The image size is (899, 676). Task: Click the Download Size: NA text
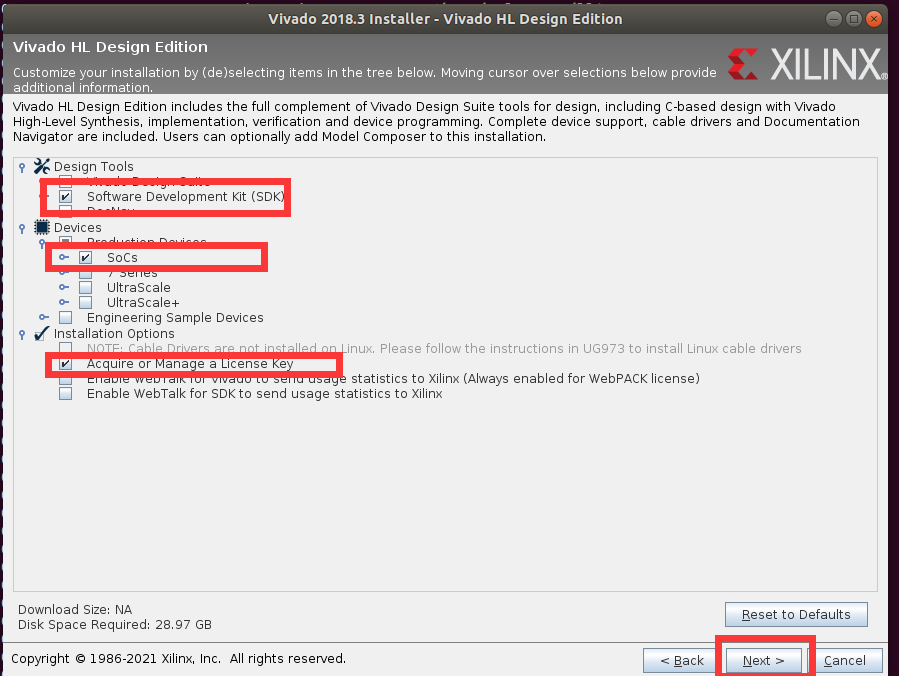[x=75, y=609]
